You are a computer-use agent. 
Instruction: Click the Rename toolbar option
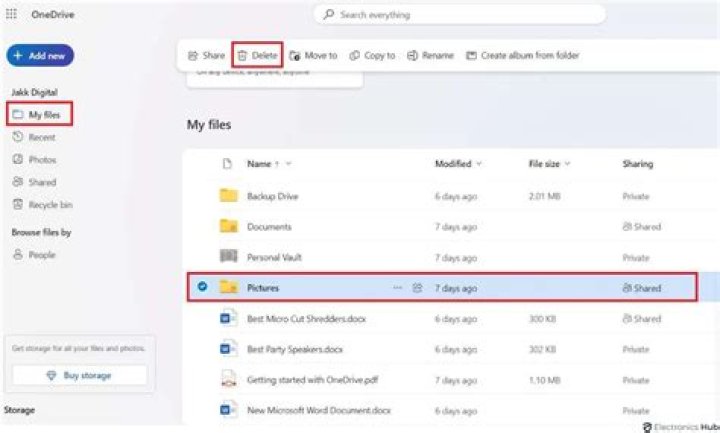tap(431, 56)
